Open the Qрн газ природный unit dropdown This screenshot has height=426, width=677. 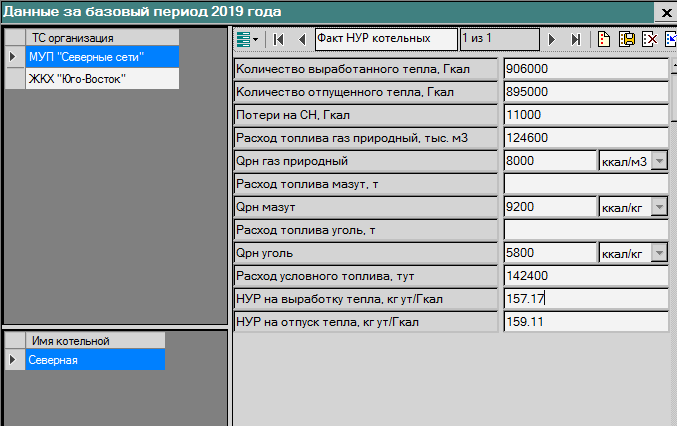[x=658, y=161]
